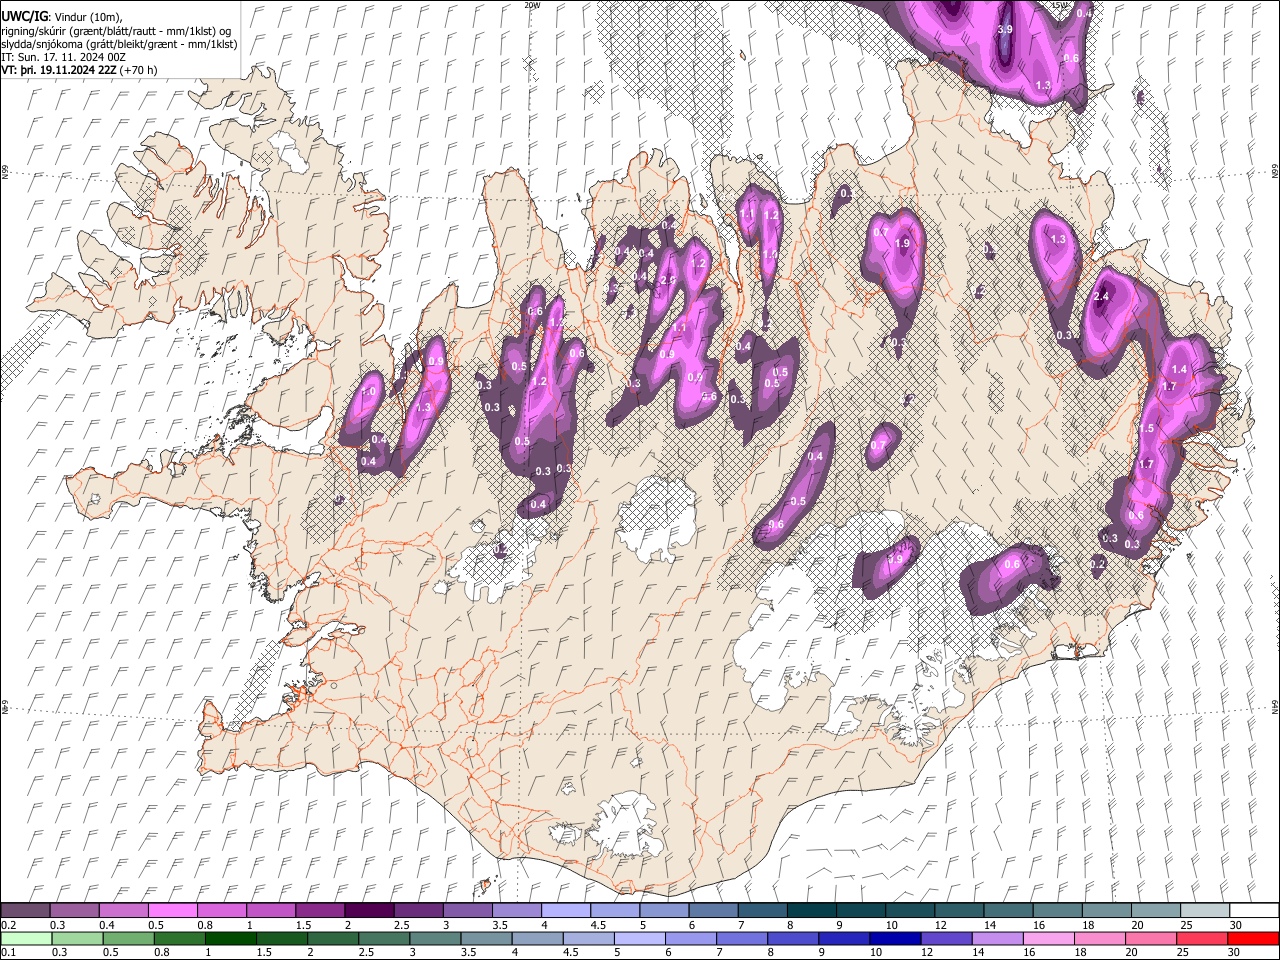Click the 64N latitude label on right edge
1280x960 pixels.
[1275, 706]
